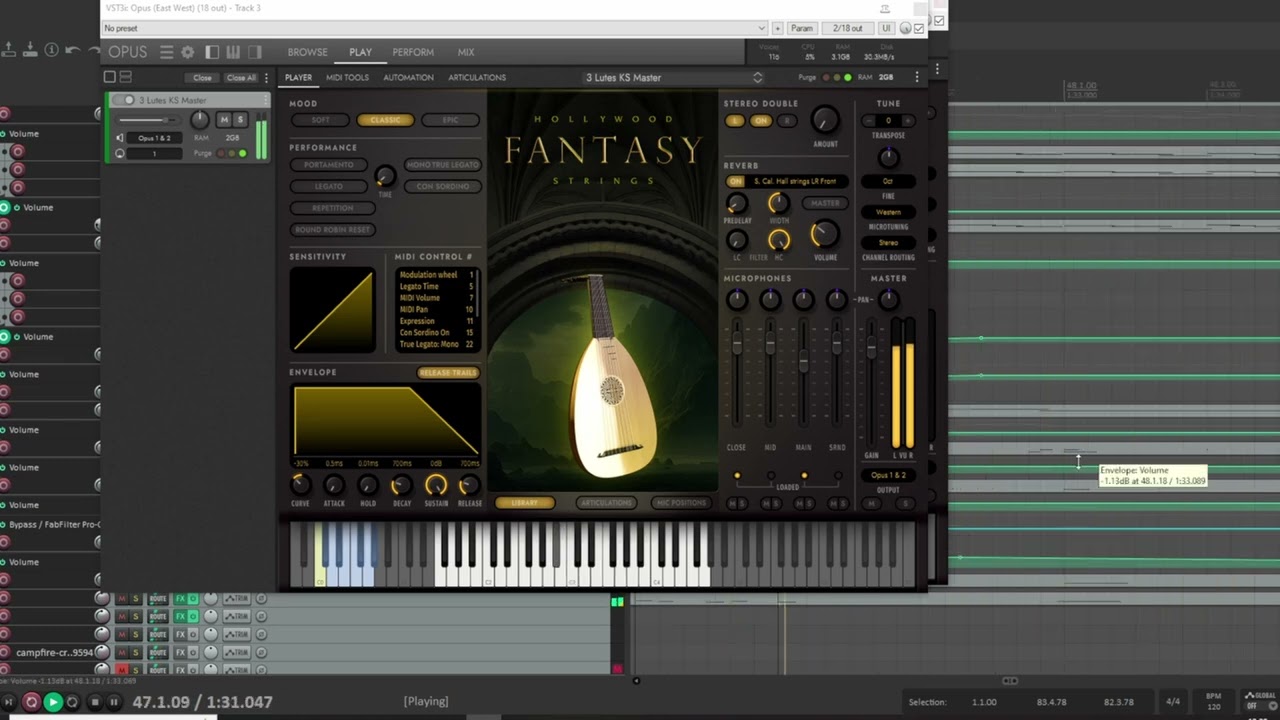The width and height of the screenshot is (1280, 720).
Task: Click stop button in REAPER transport
Action: (x=95, y=702)
